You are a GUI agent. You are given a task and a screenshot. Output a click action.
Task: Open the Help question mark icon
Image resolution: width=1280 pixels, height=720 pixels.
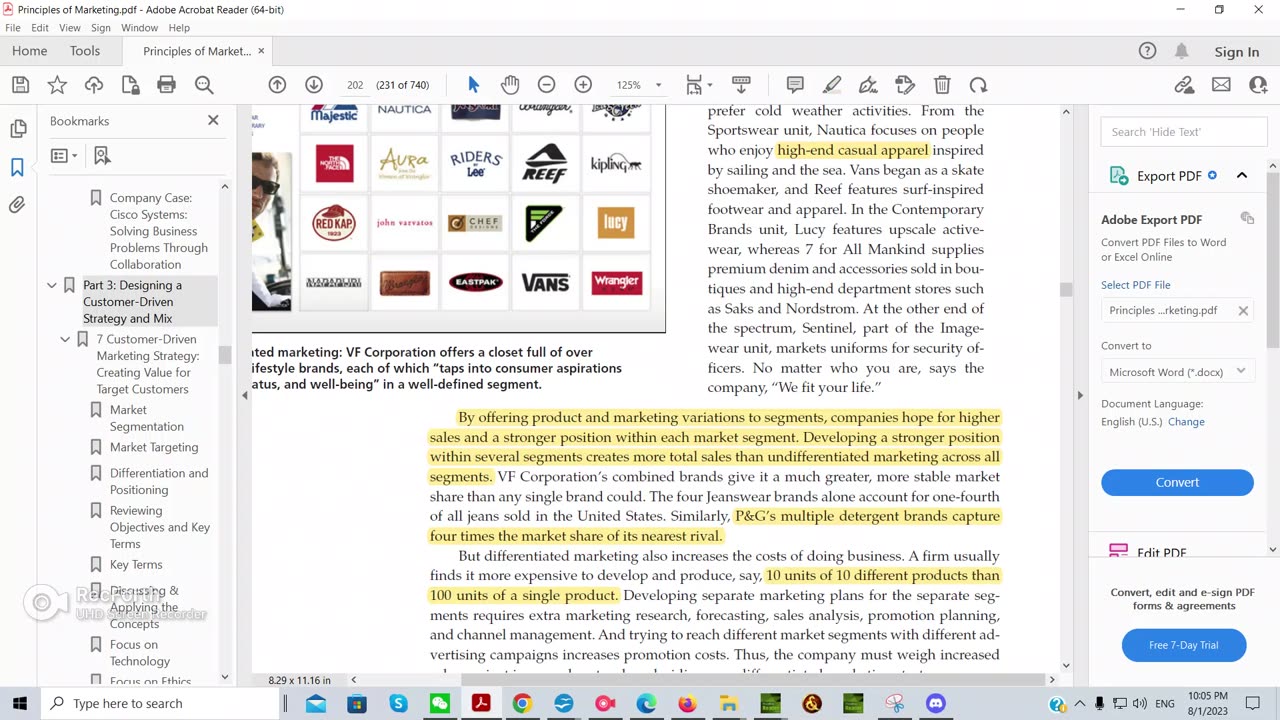[1148, 51]
